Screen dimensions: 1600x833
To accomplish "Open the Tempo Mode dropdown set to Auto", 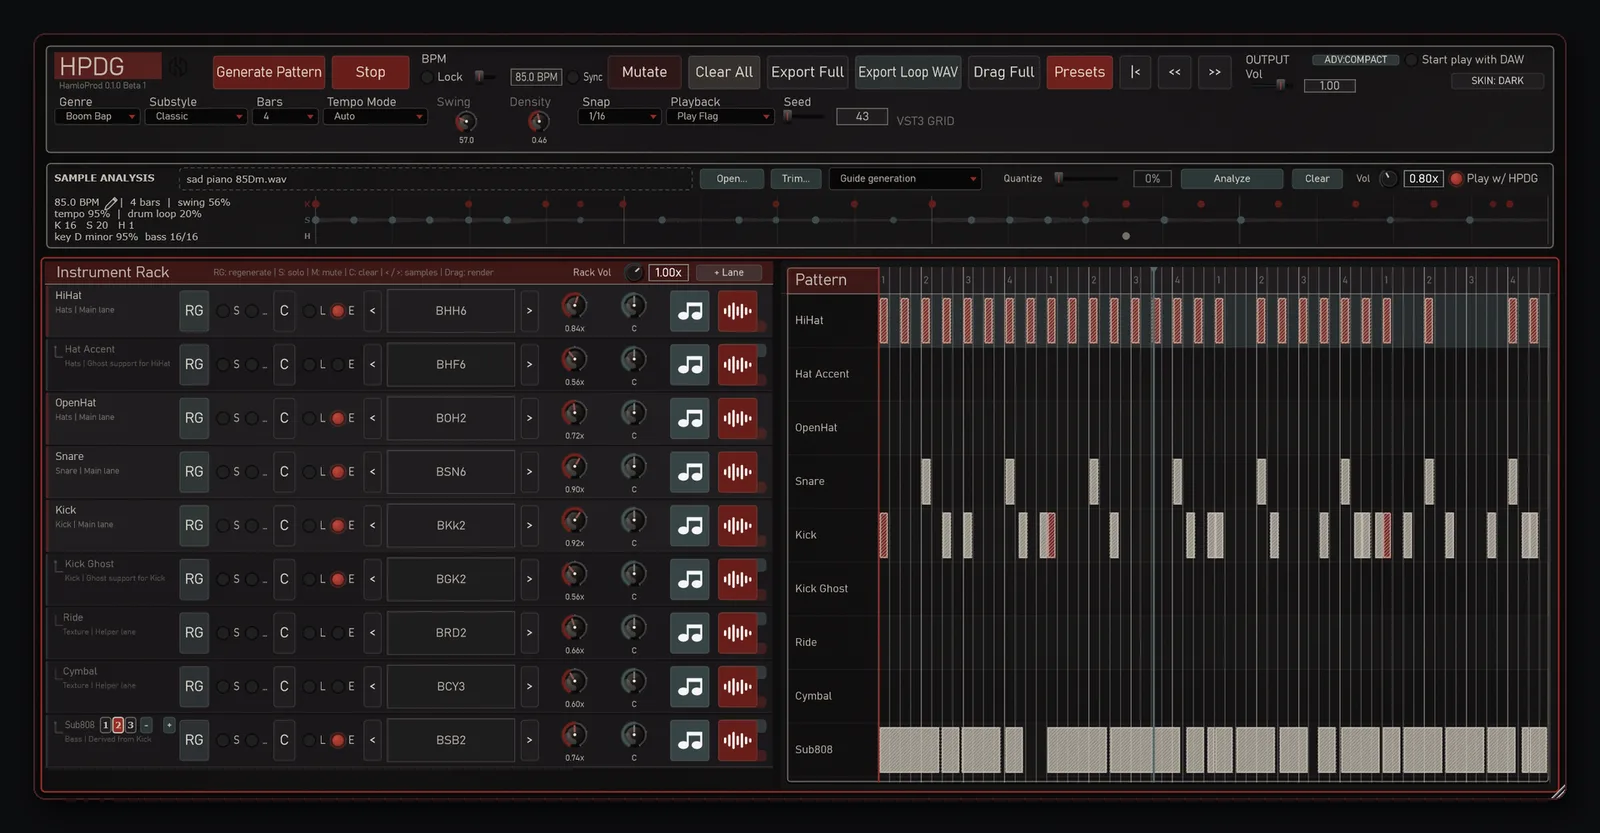I will [x=375, y=117].
